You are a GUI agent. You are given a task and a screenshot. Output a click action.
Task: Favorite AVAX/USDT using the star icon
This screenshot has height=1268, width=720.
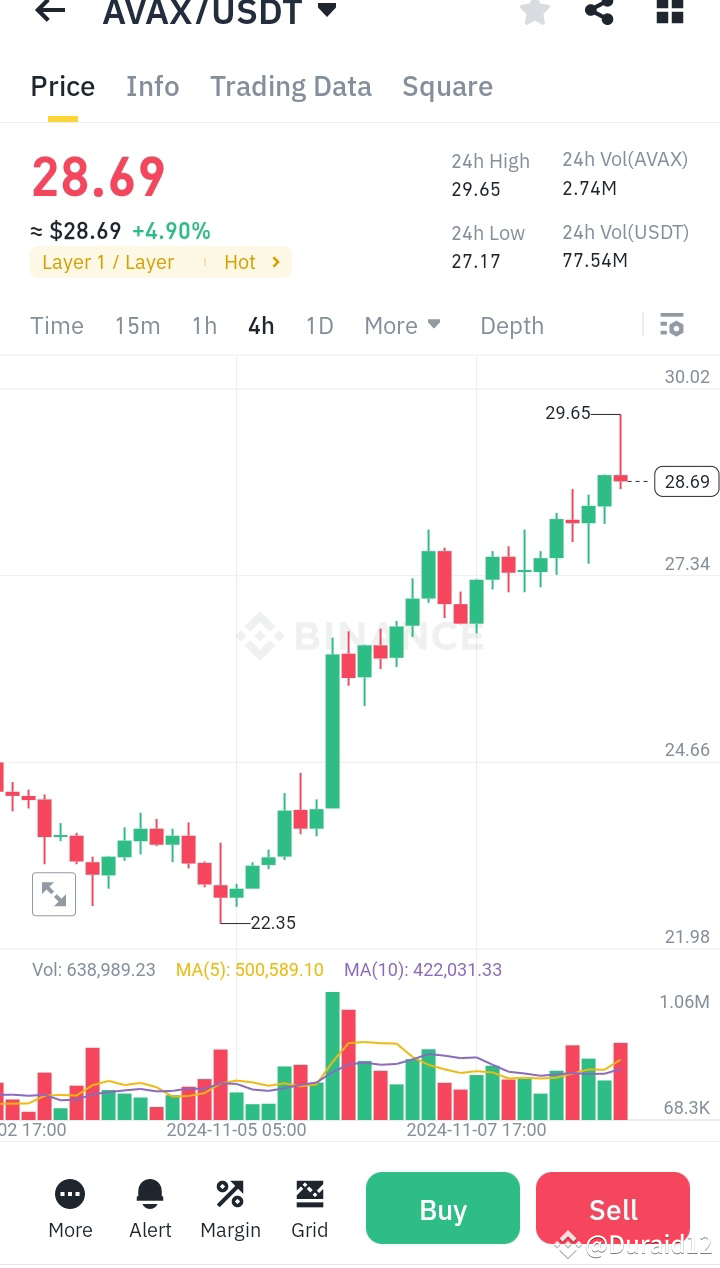point(534,13)
